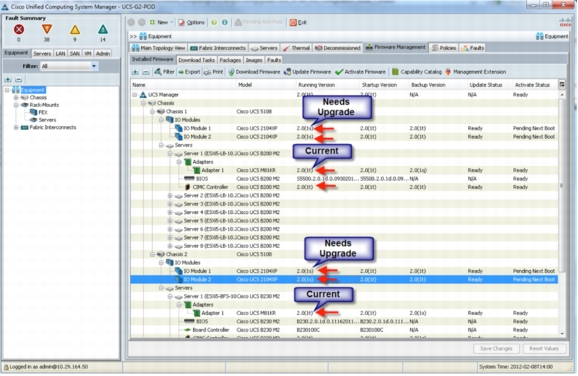Open the New menu

point(161,22)
